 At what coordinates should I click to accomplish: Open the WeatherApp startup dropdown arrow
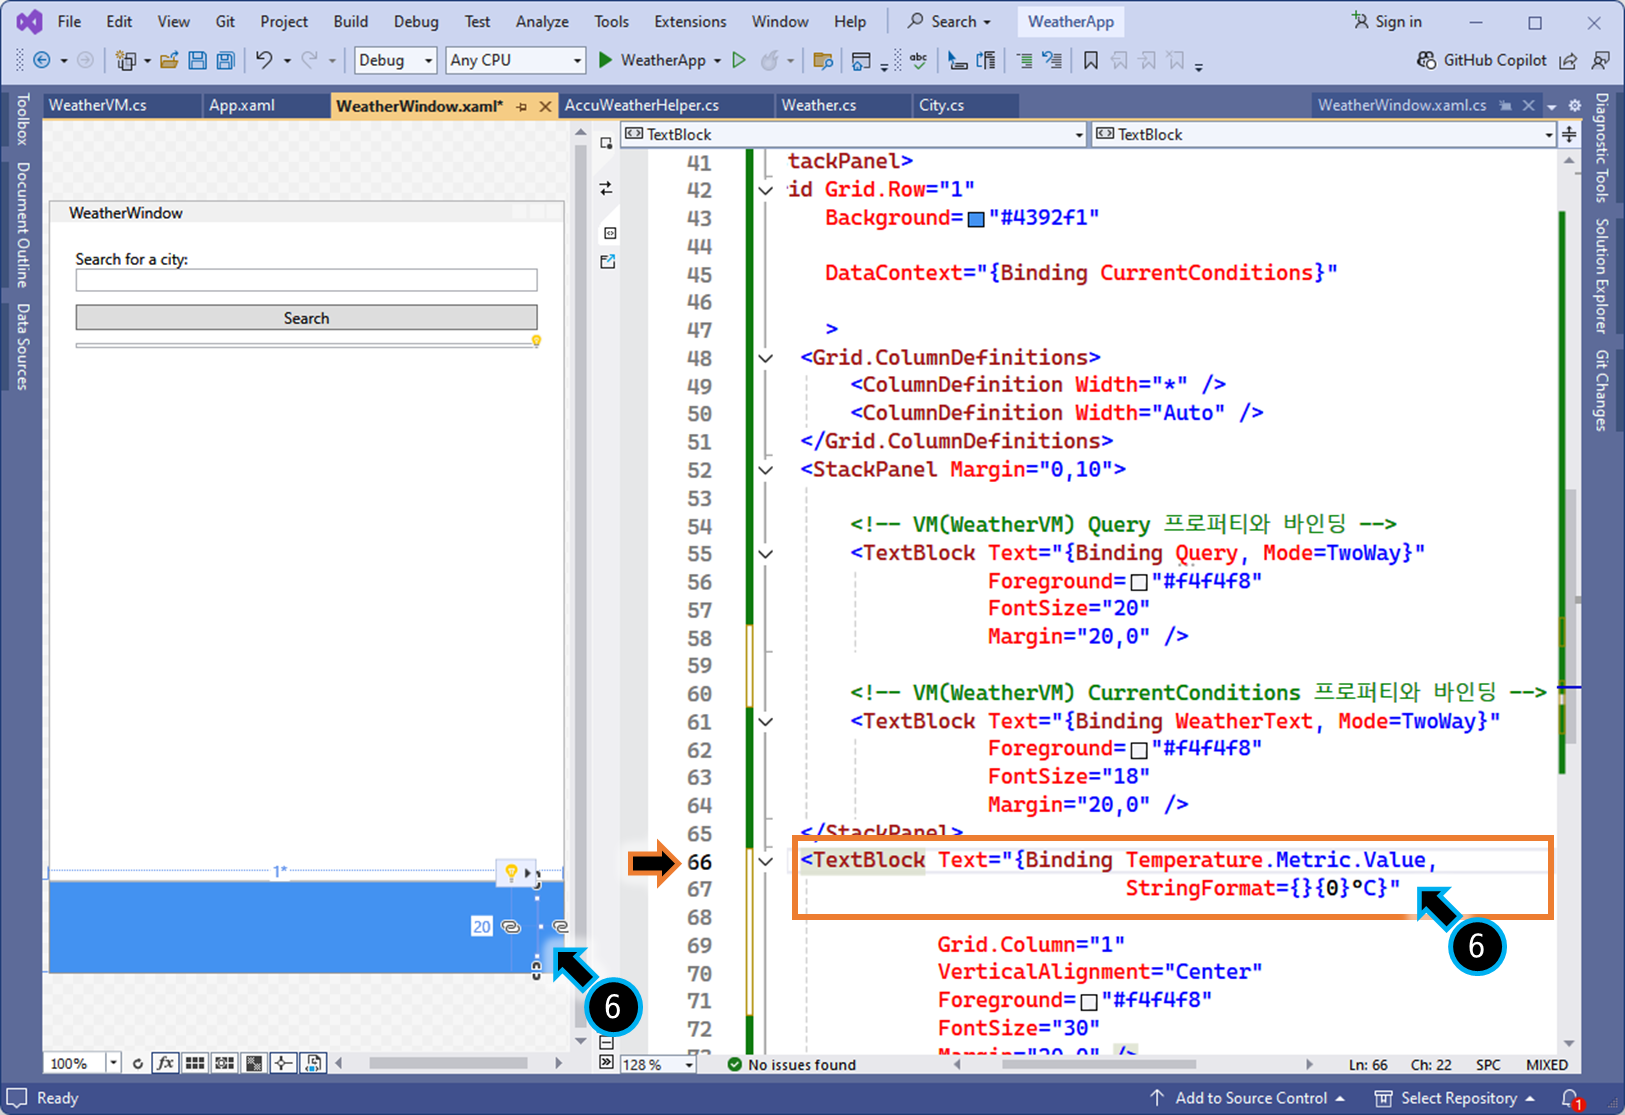(x=717, y=61)
